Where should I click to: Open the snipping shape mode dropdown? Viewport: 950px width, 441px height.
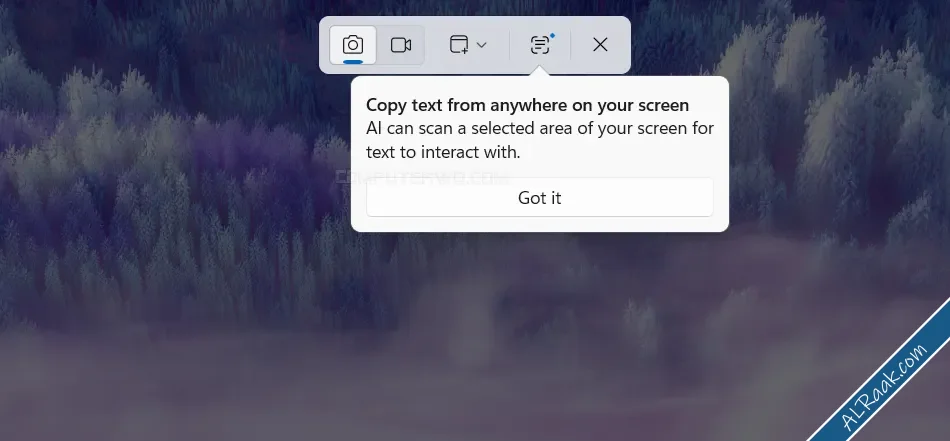(x=468, y=45)
